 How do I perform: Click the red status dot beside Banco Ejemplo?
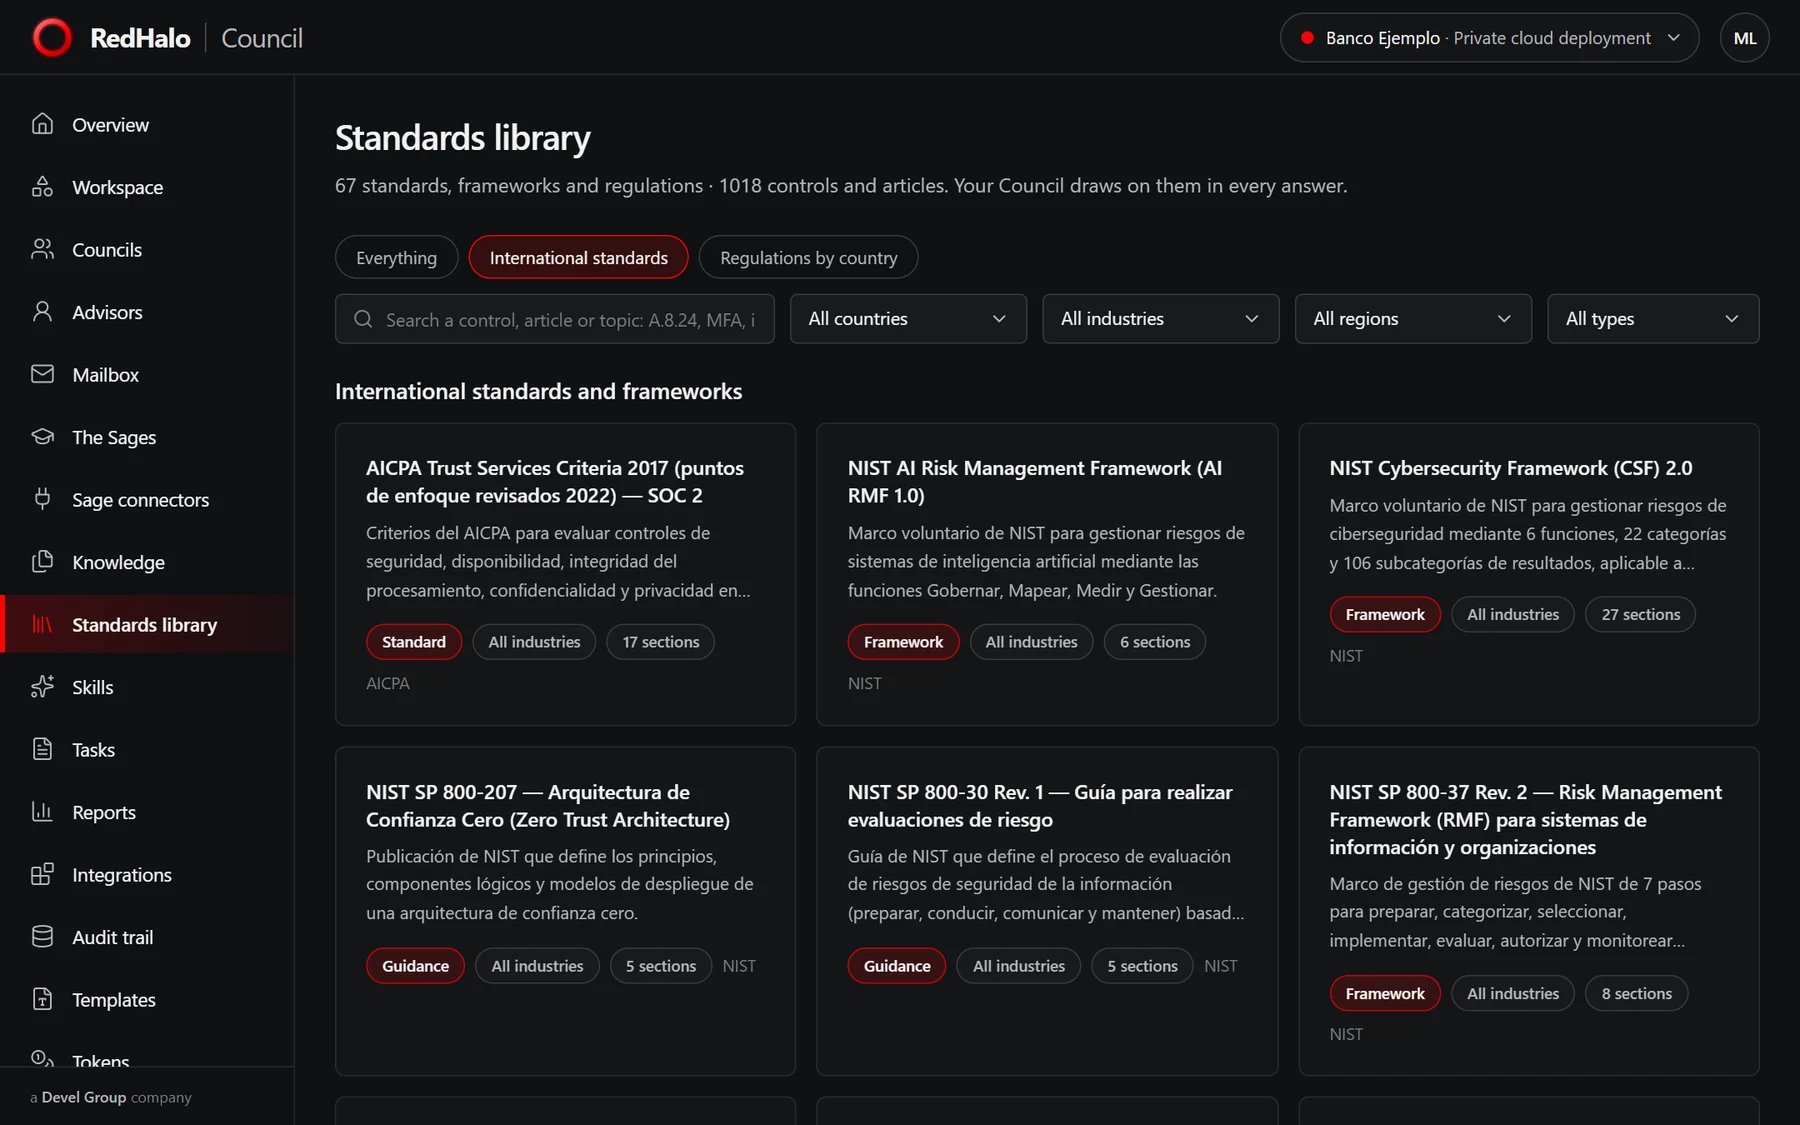tap(1306, 38)
